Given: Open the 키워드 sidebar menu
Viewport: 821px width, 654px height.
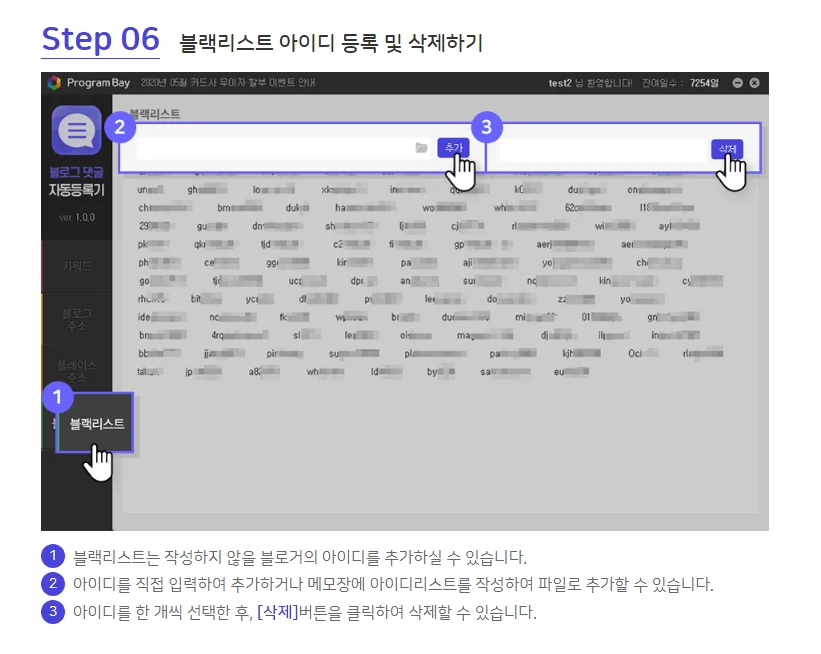Looking at the screenshot, I should pos(77,267).
